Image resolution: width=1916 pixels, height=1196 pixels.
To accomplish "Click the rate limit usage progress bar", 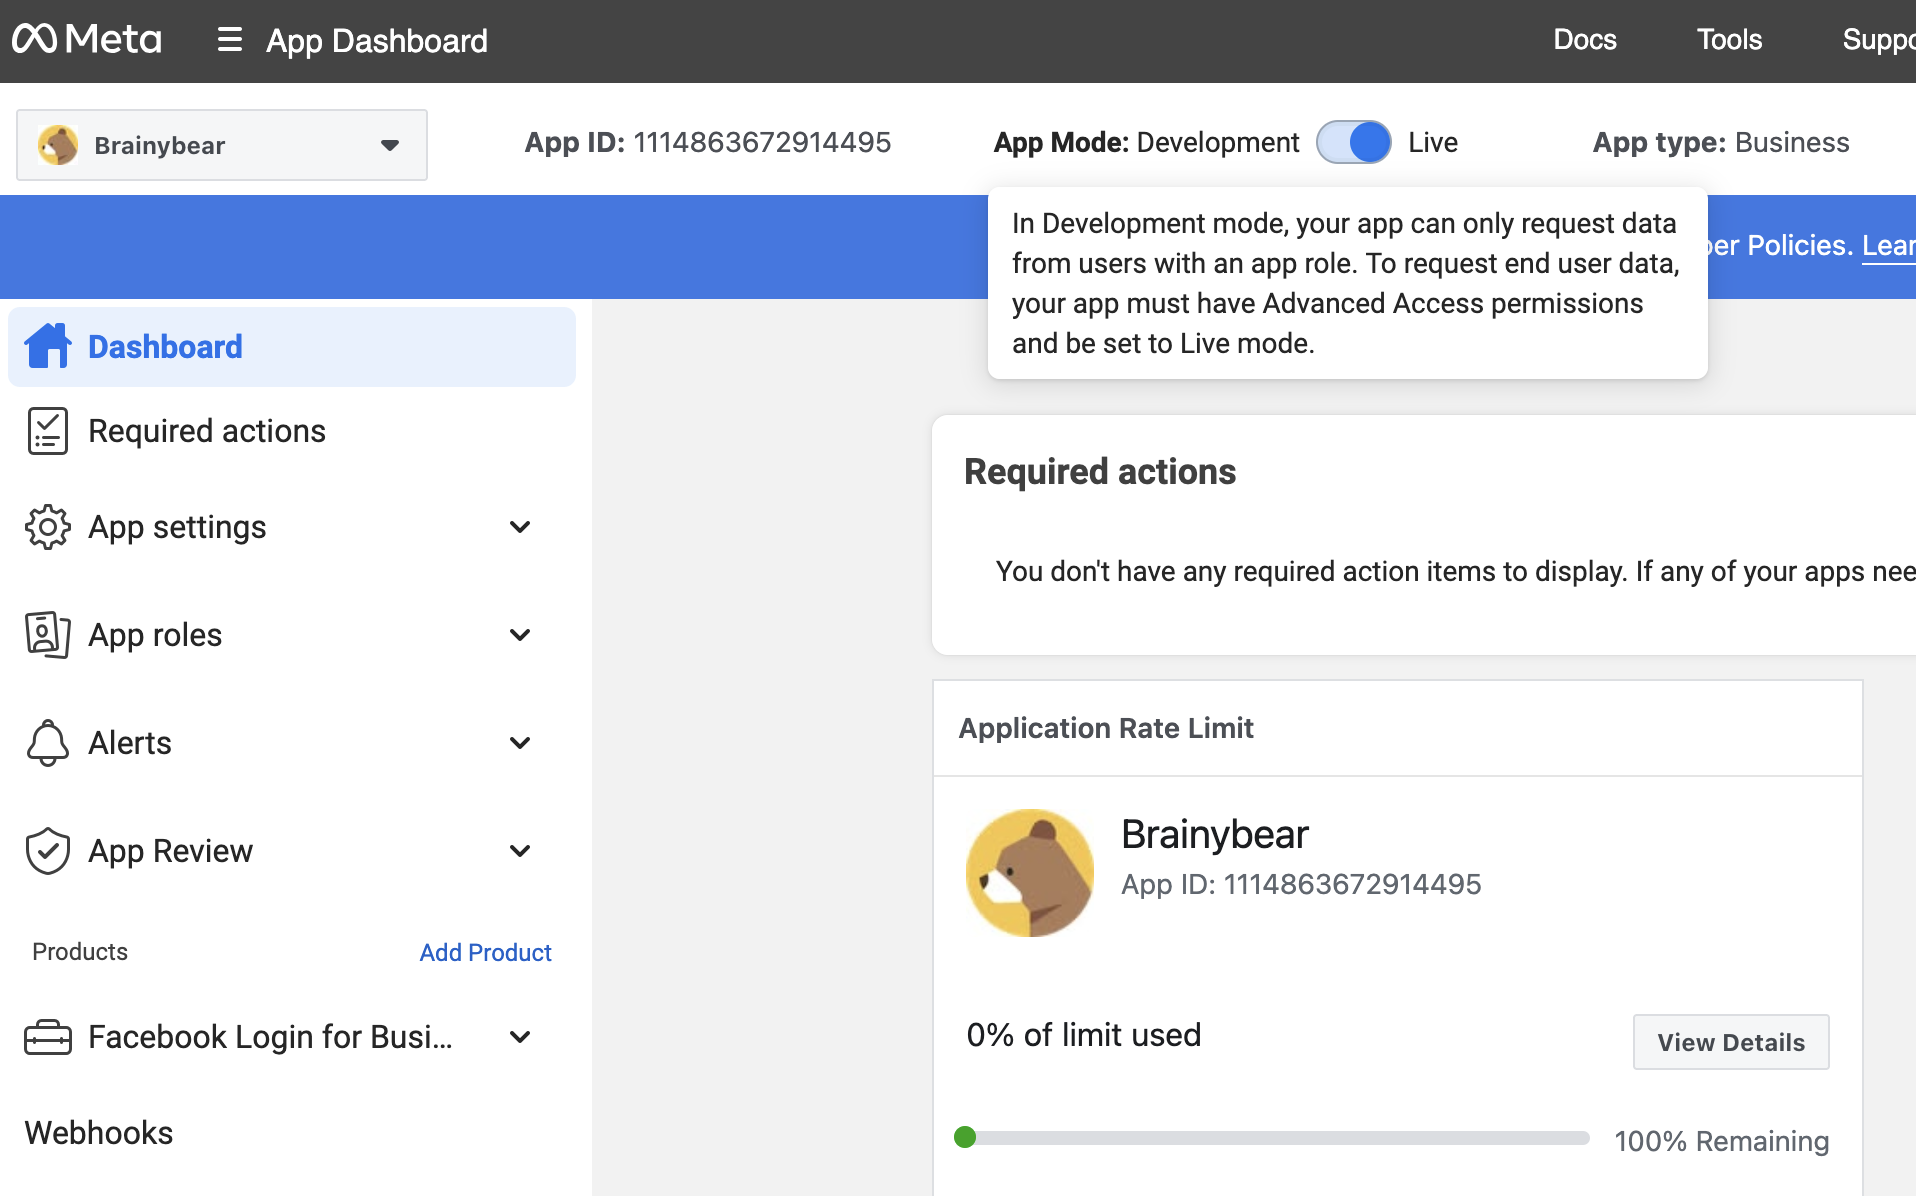I will coord(1272,1138).
